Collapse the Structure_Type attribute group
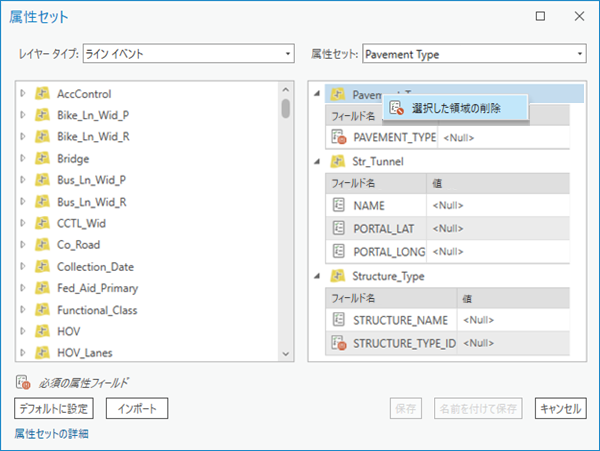 (317, 276)
